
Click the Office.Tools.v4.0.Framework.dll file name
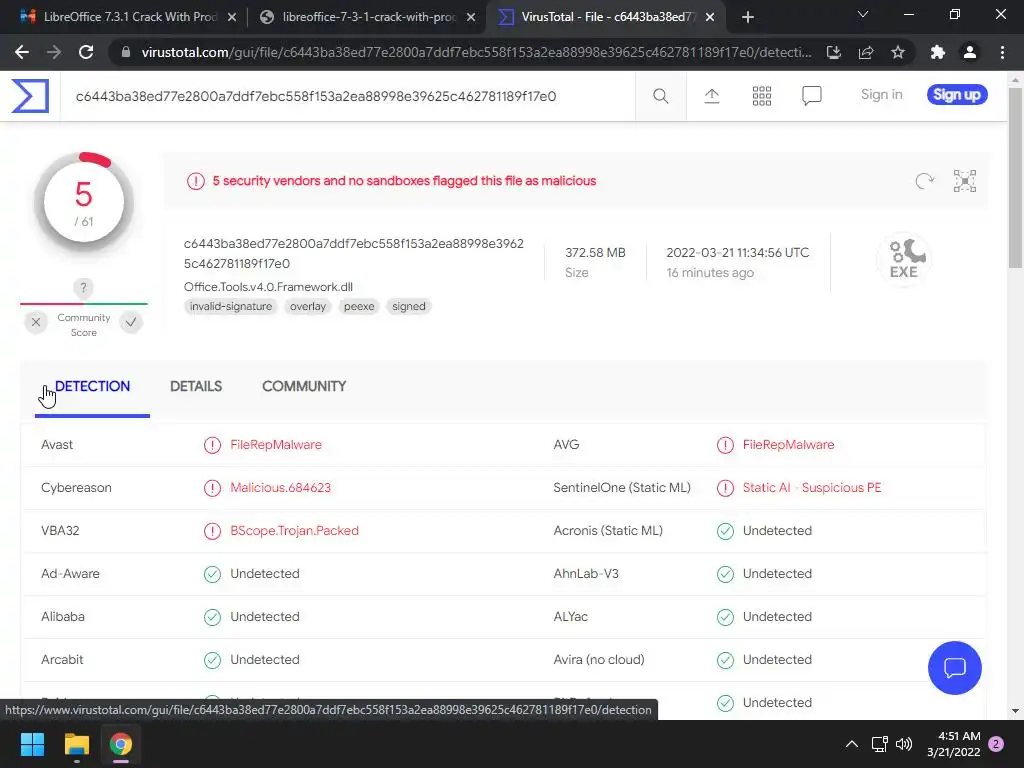coord(268,287)
